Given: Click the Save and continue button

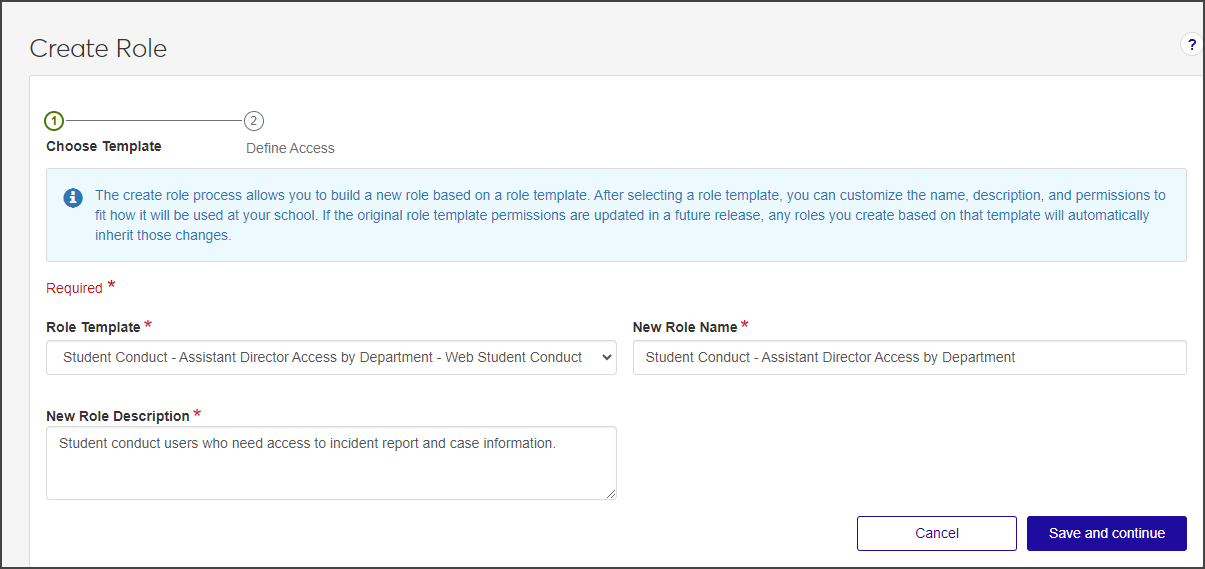Looking at the screenshot, I should tap(1106, 533).
